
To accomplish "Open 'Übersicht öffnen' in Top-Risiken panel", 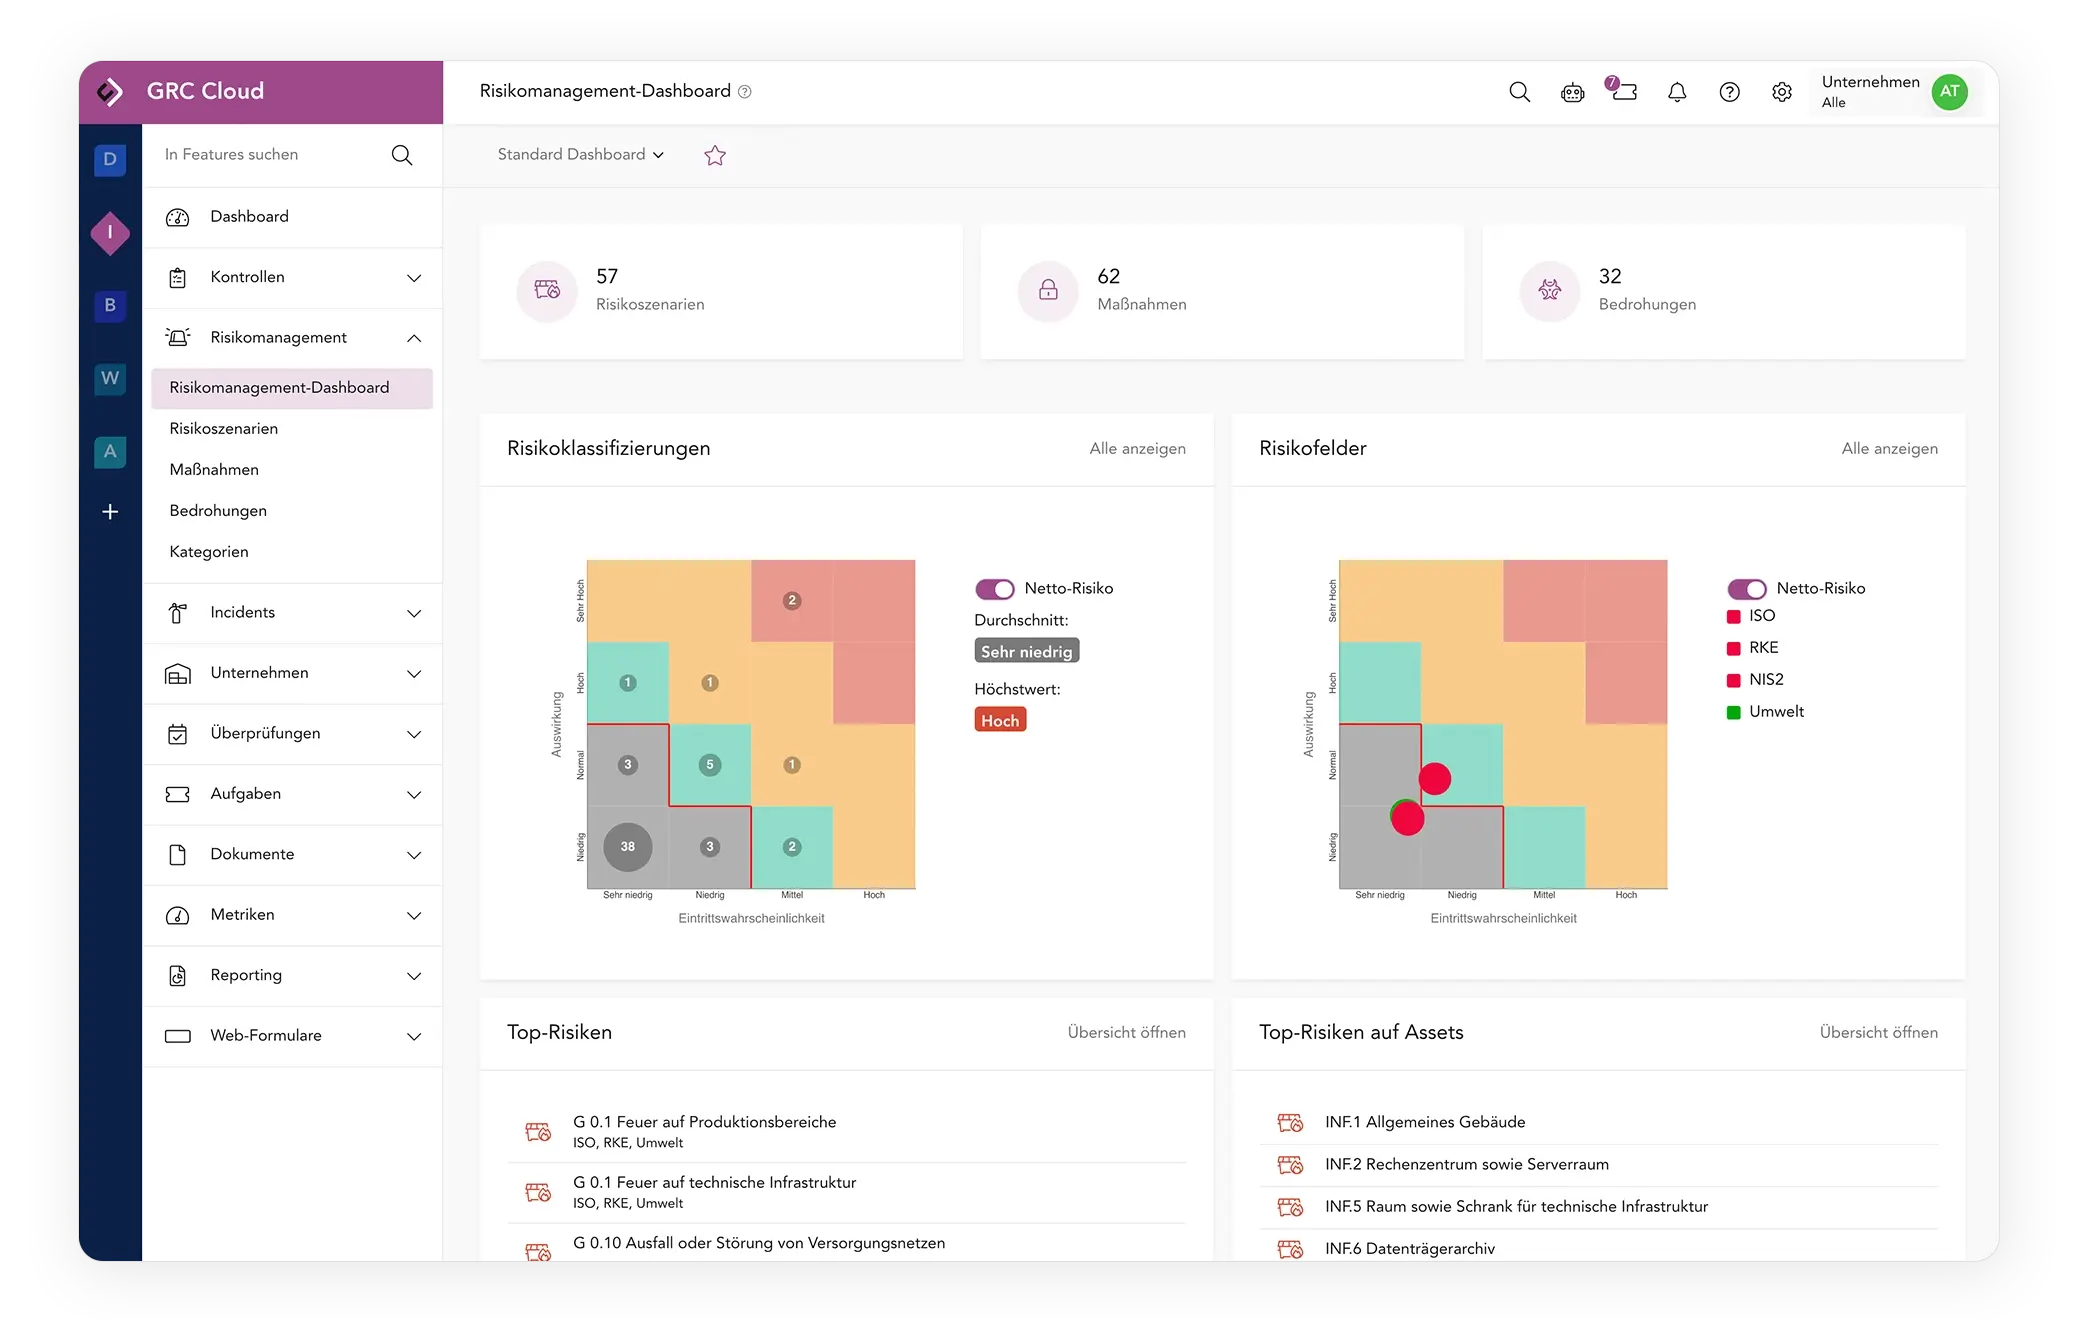I will pos(1126,1032).
